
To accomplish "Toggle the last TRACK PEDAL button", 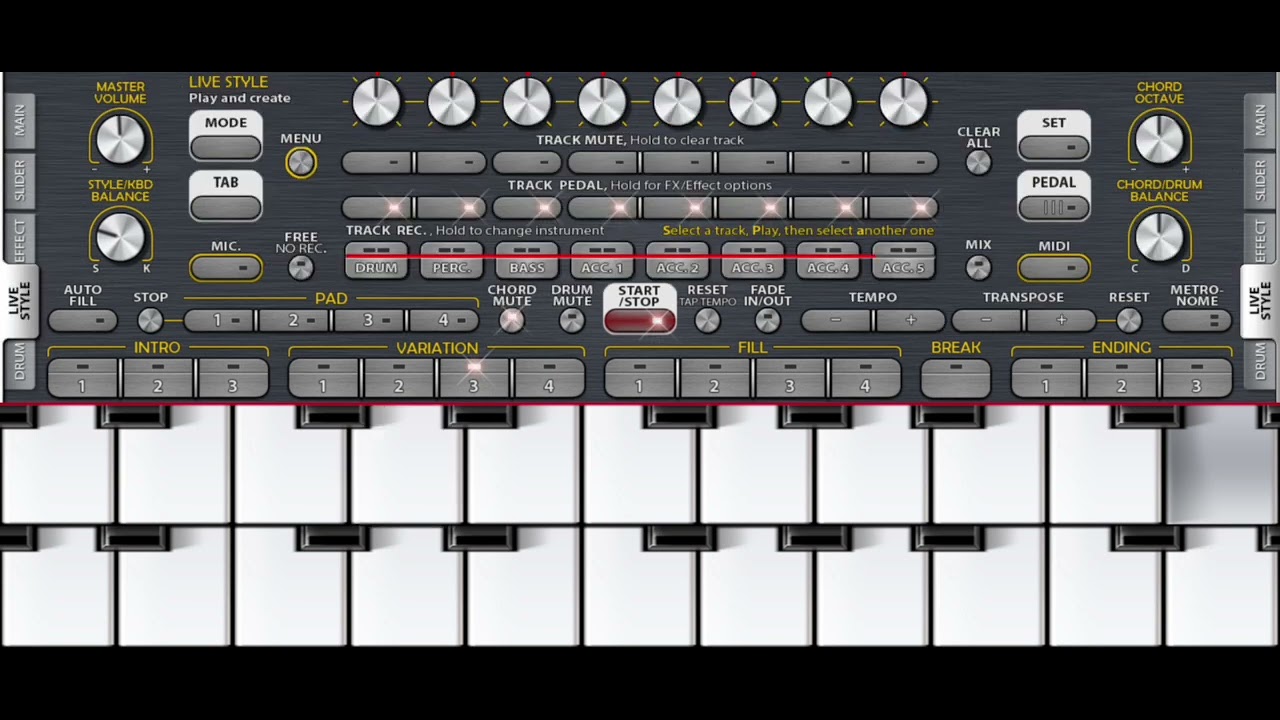I will coord(903,207).
